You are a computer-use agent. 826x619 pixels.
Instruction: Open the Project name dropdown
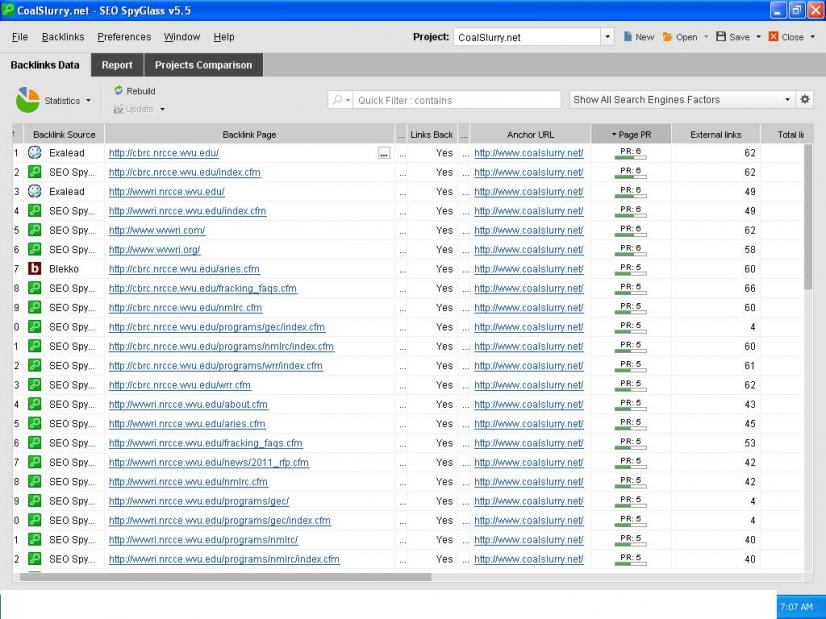pyautogui.click(x=607, y=37)
